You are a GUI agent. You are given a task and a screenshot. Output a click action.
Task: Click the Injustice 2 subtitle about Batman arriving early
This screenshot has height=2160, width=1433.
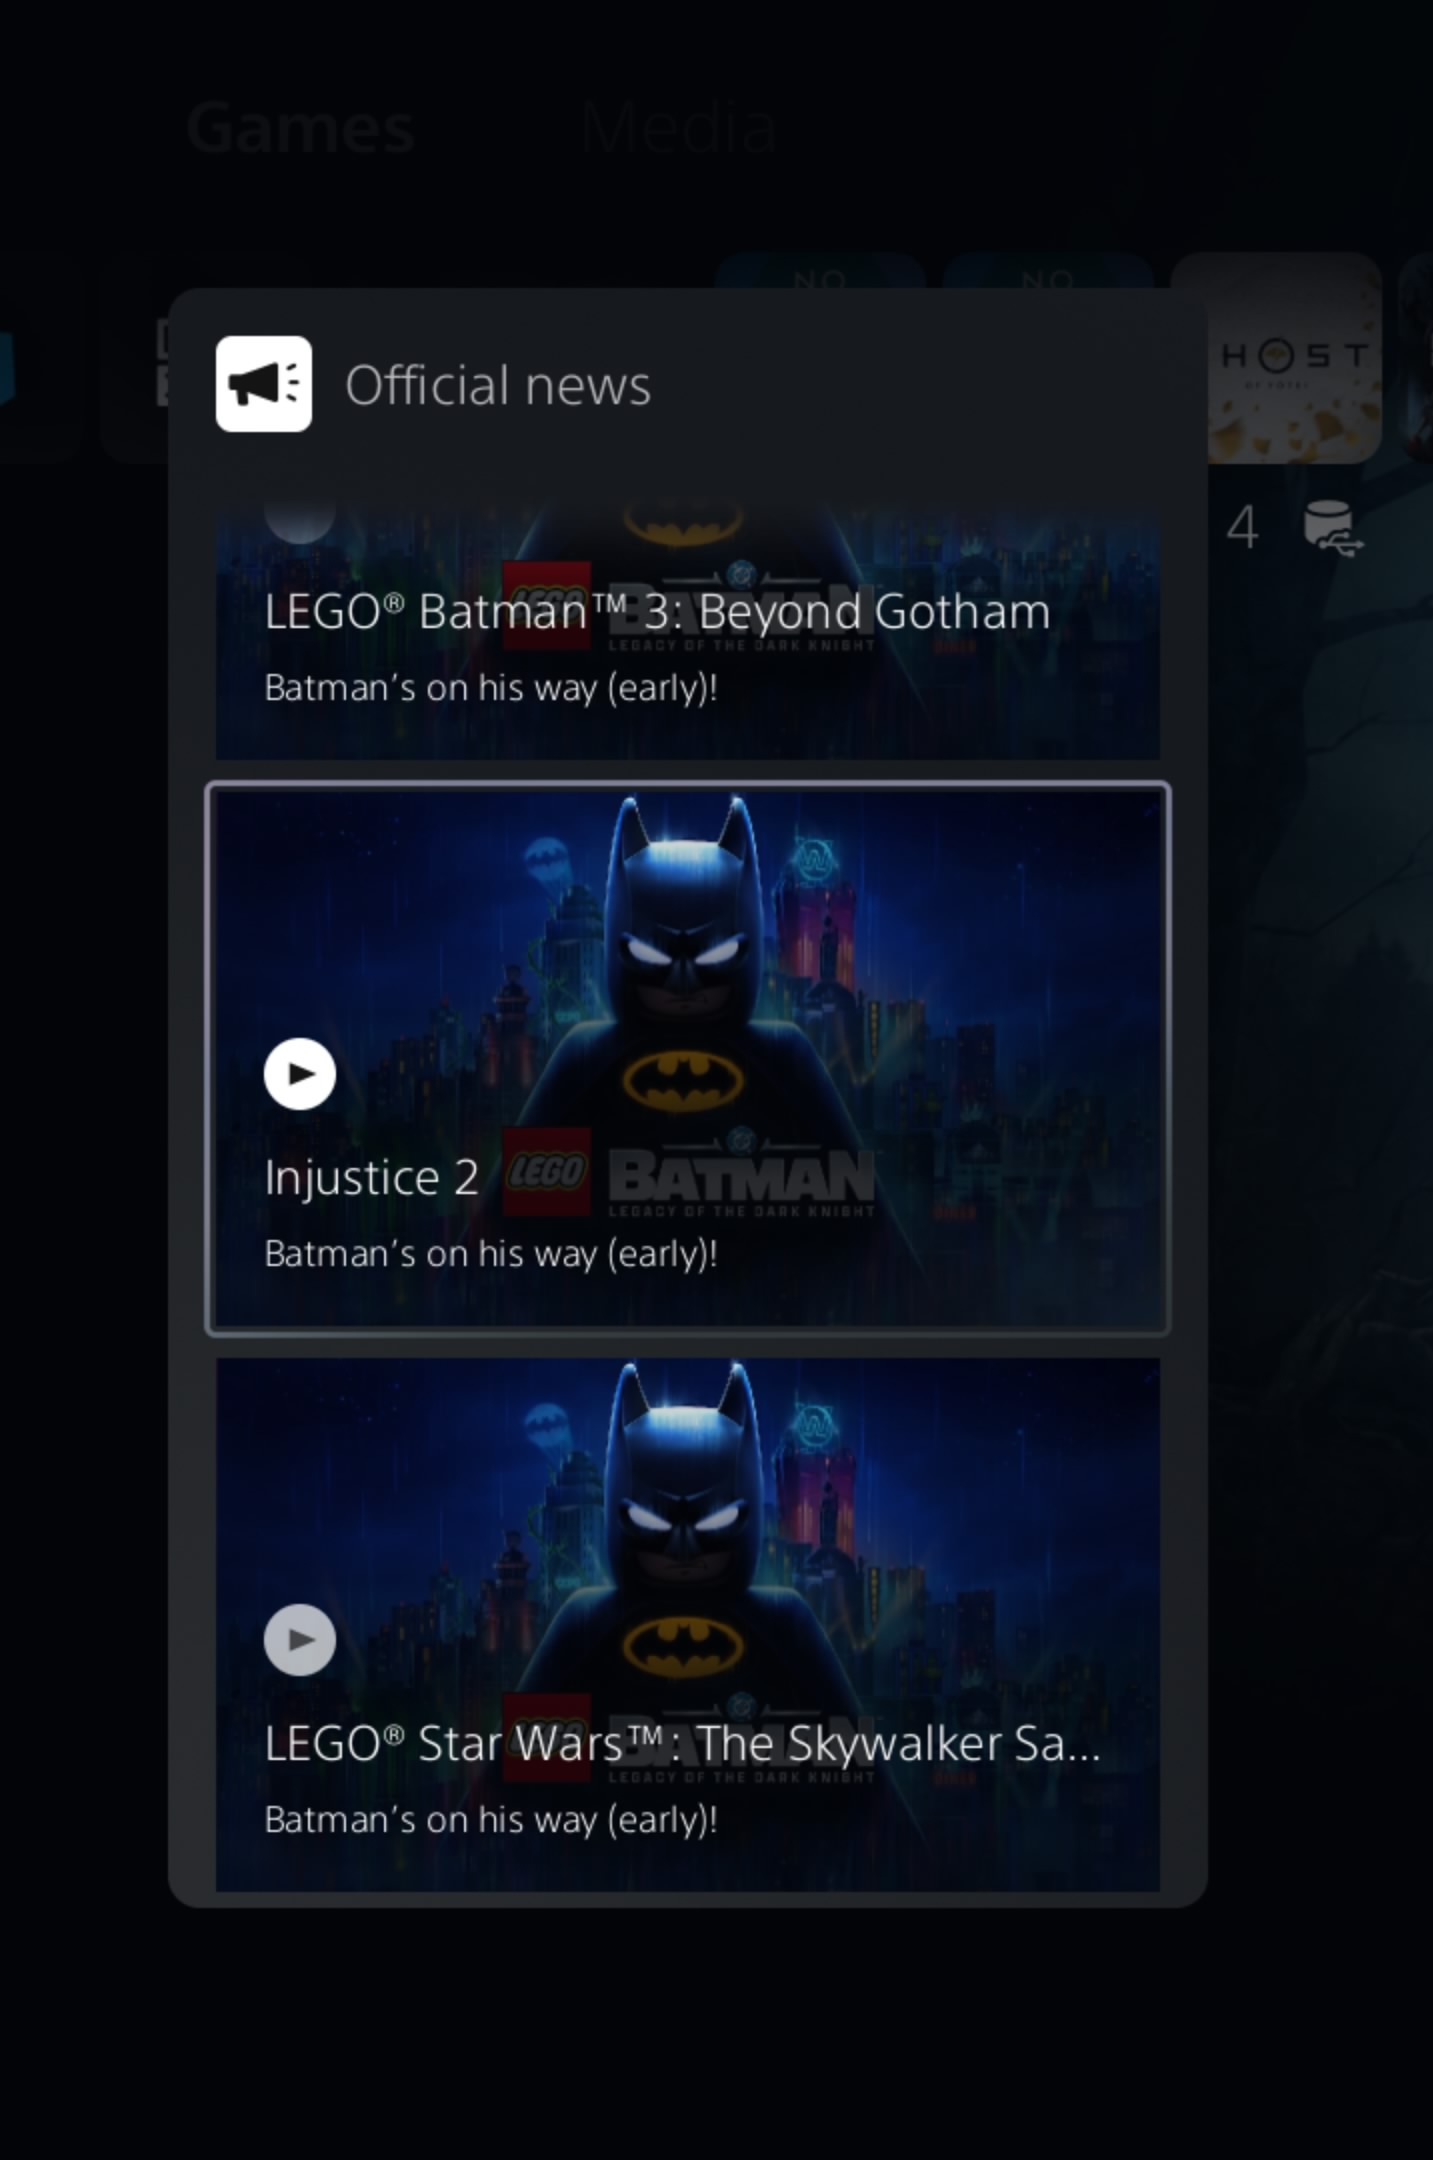490,1254
